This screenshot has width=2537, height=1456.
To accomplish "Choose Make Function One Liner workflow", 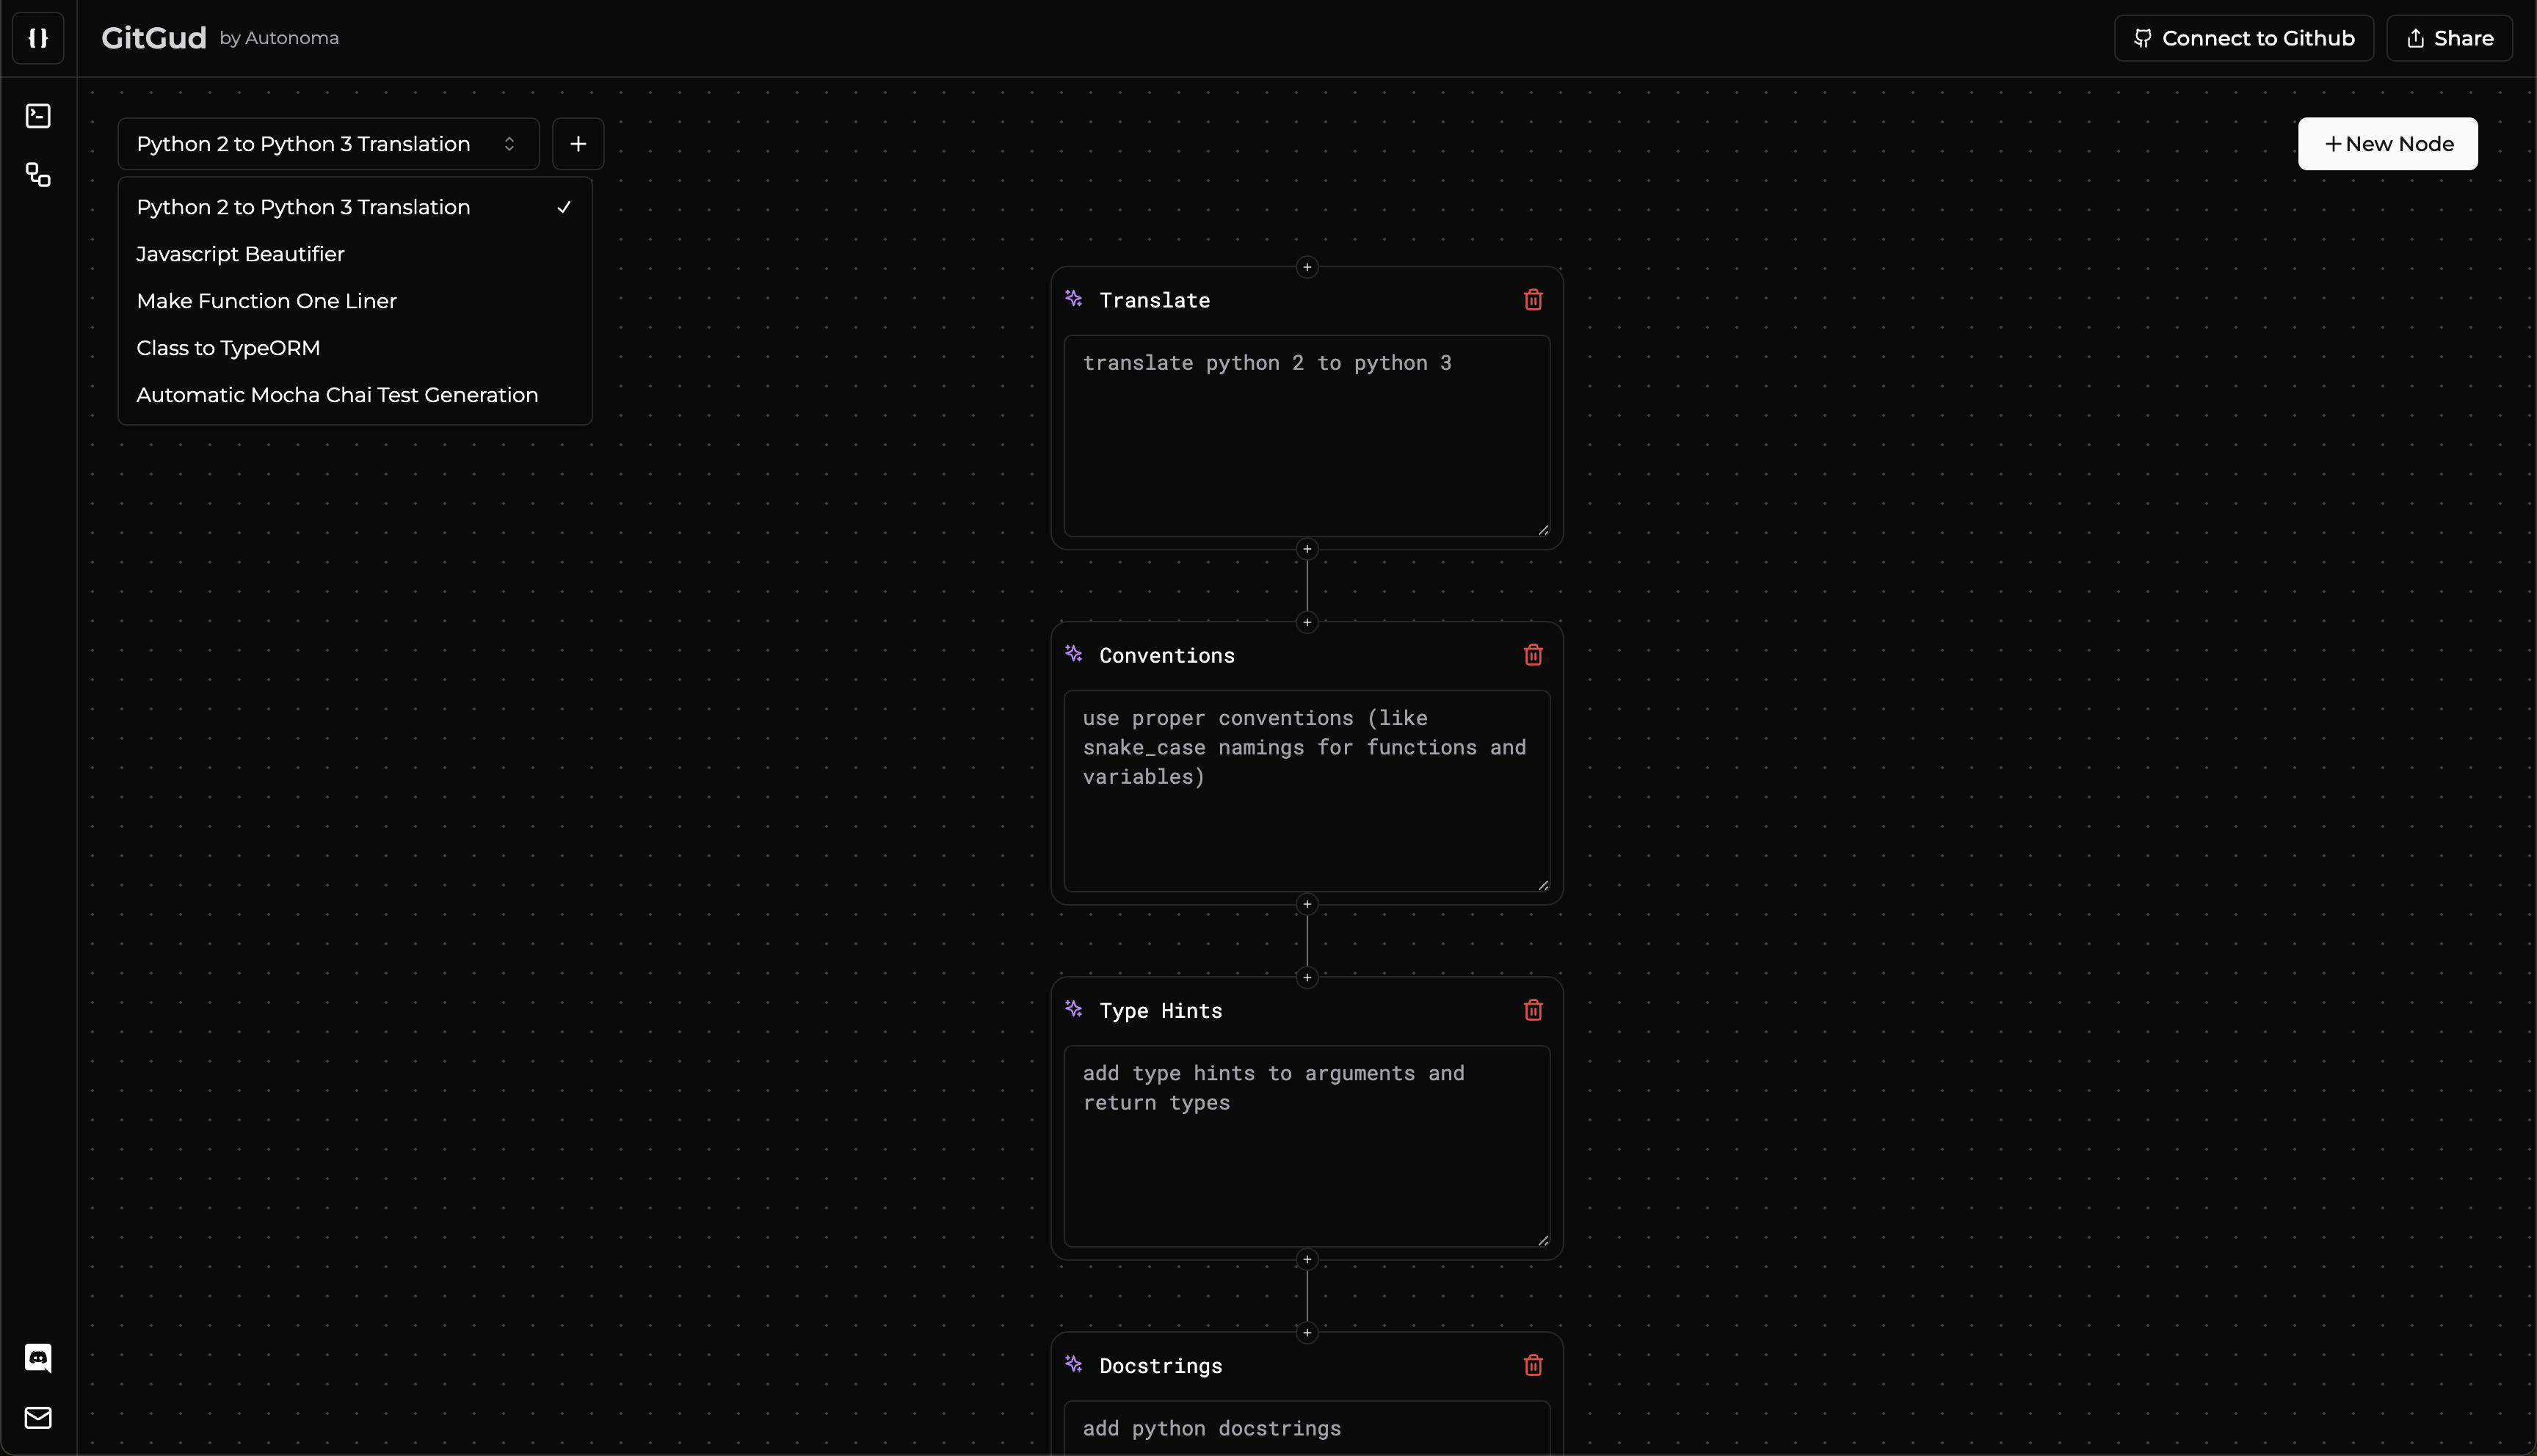I will [355, 301].
